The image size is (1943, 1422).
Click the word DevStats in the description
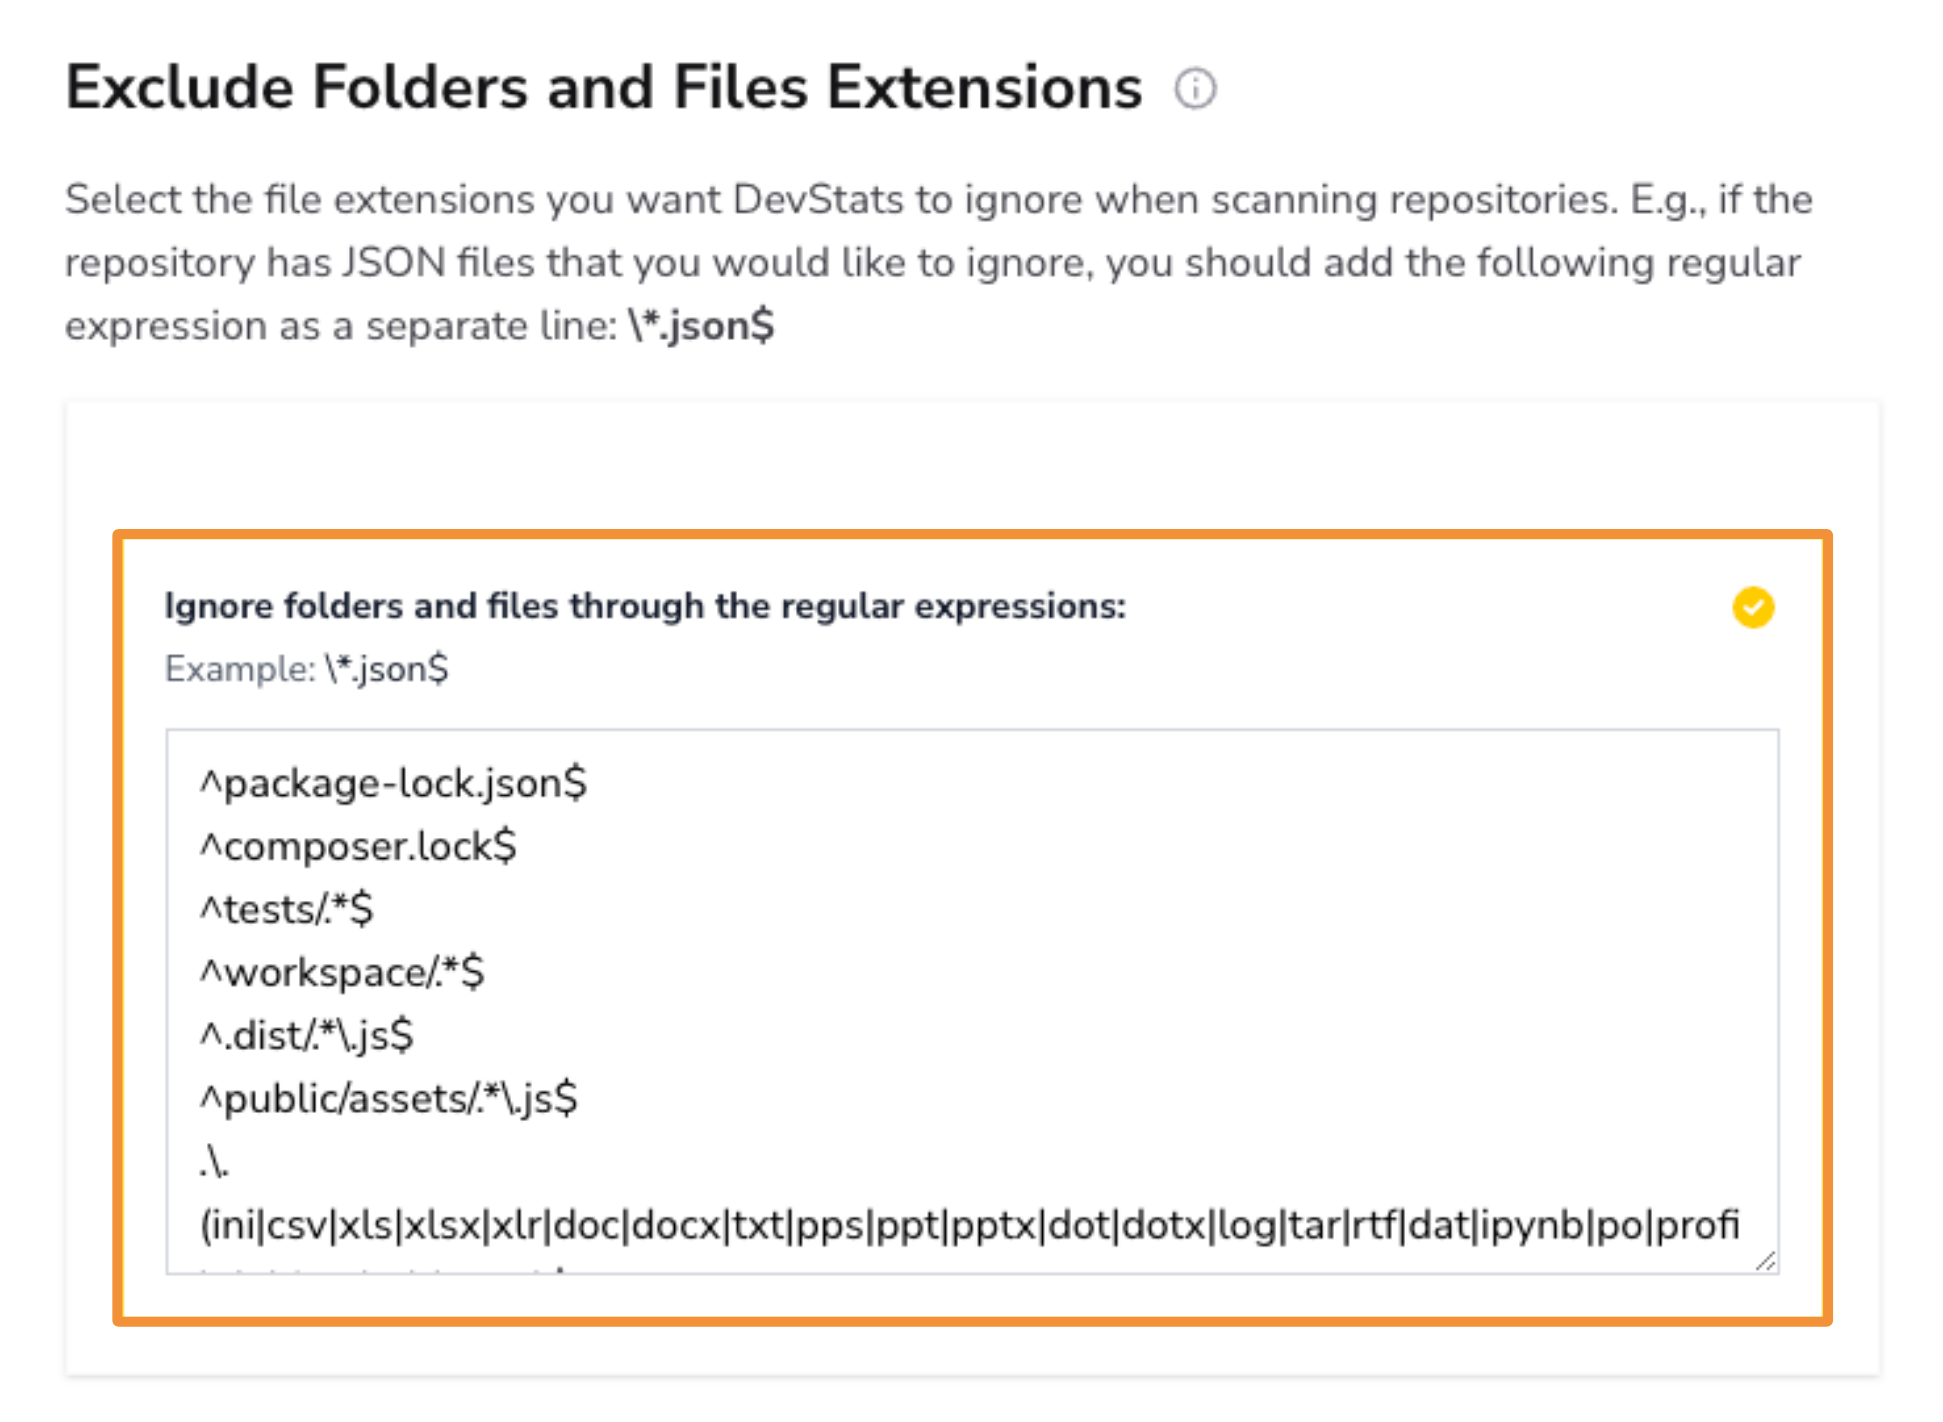coord(818,200)
